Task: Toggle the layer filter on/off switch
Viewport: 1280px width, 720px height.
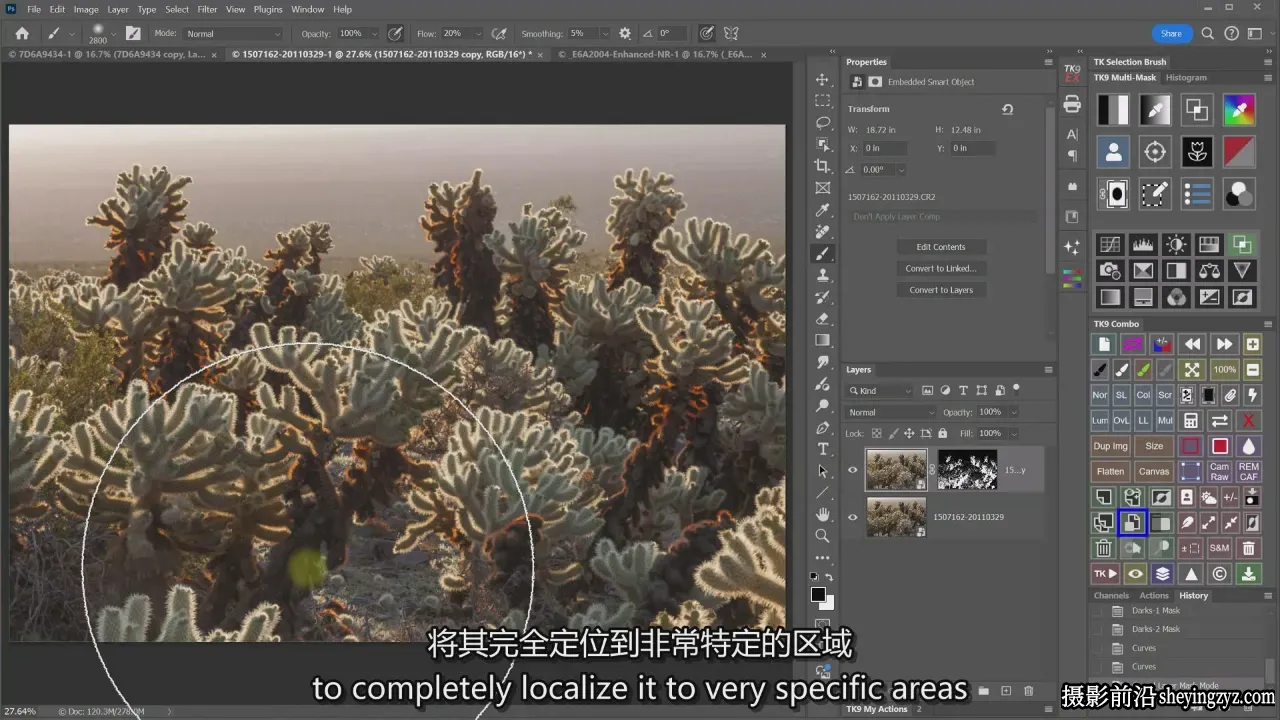Action: coord(1016,389)
